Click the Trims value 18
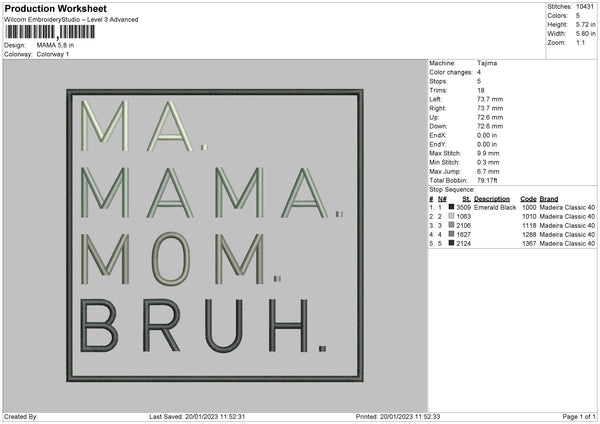 [481, 90]
